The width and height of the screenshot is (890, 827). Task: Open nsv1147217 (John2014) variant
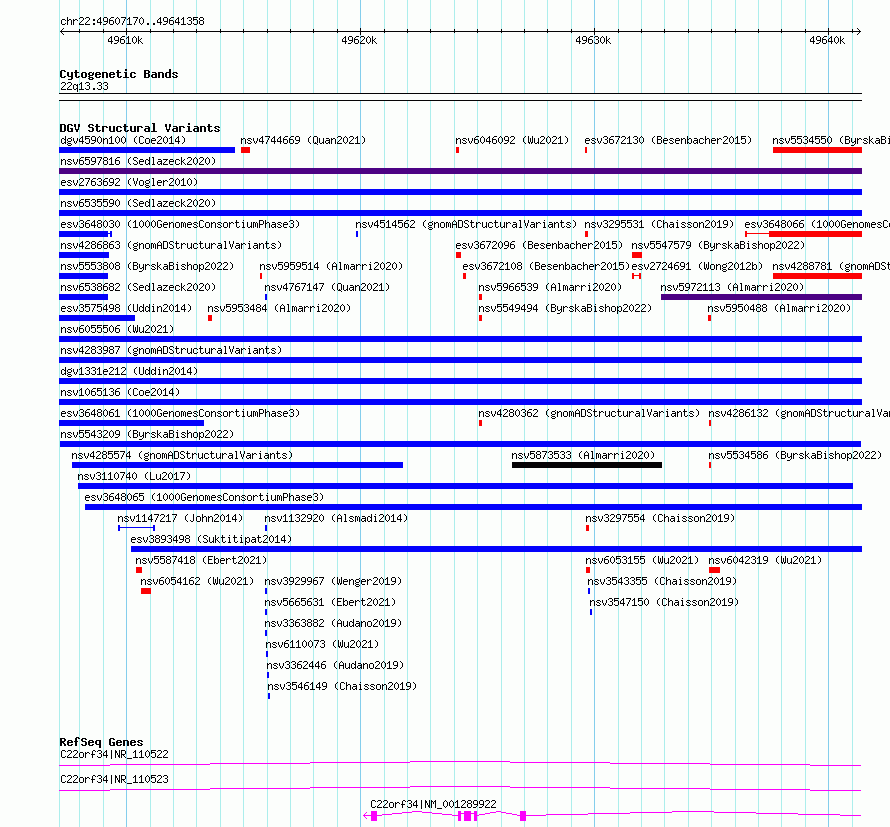click(180, 518)
